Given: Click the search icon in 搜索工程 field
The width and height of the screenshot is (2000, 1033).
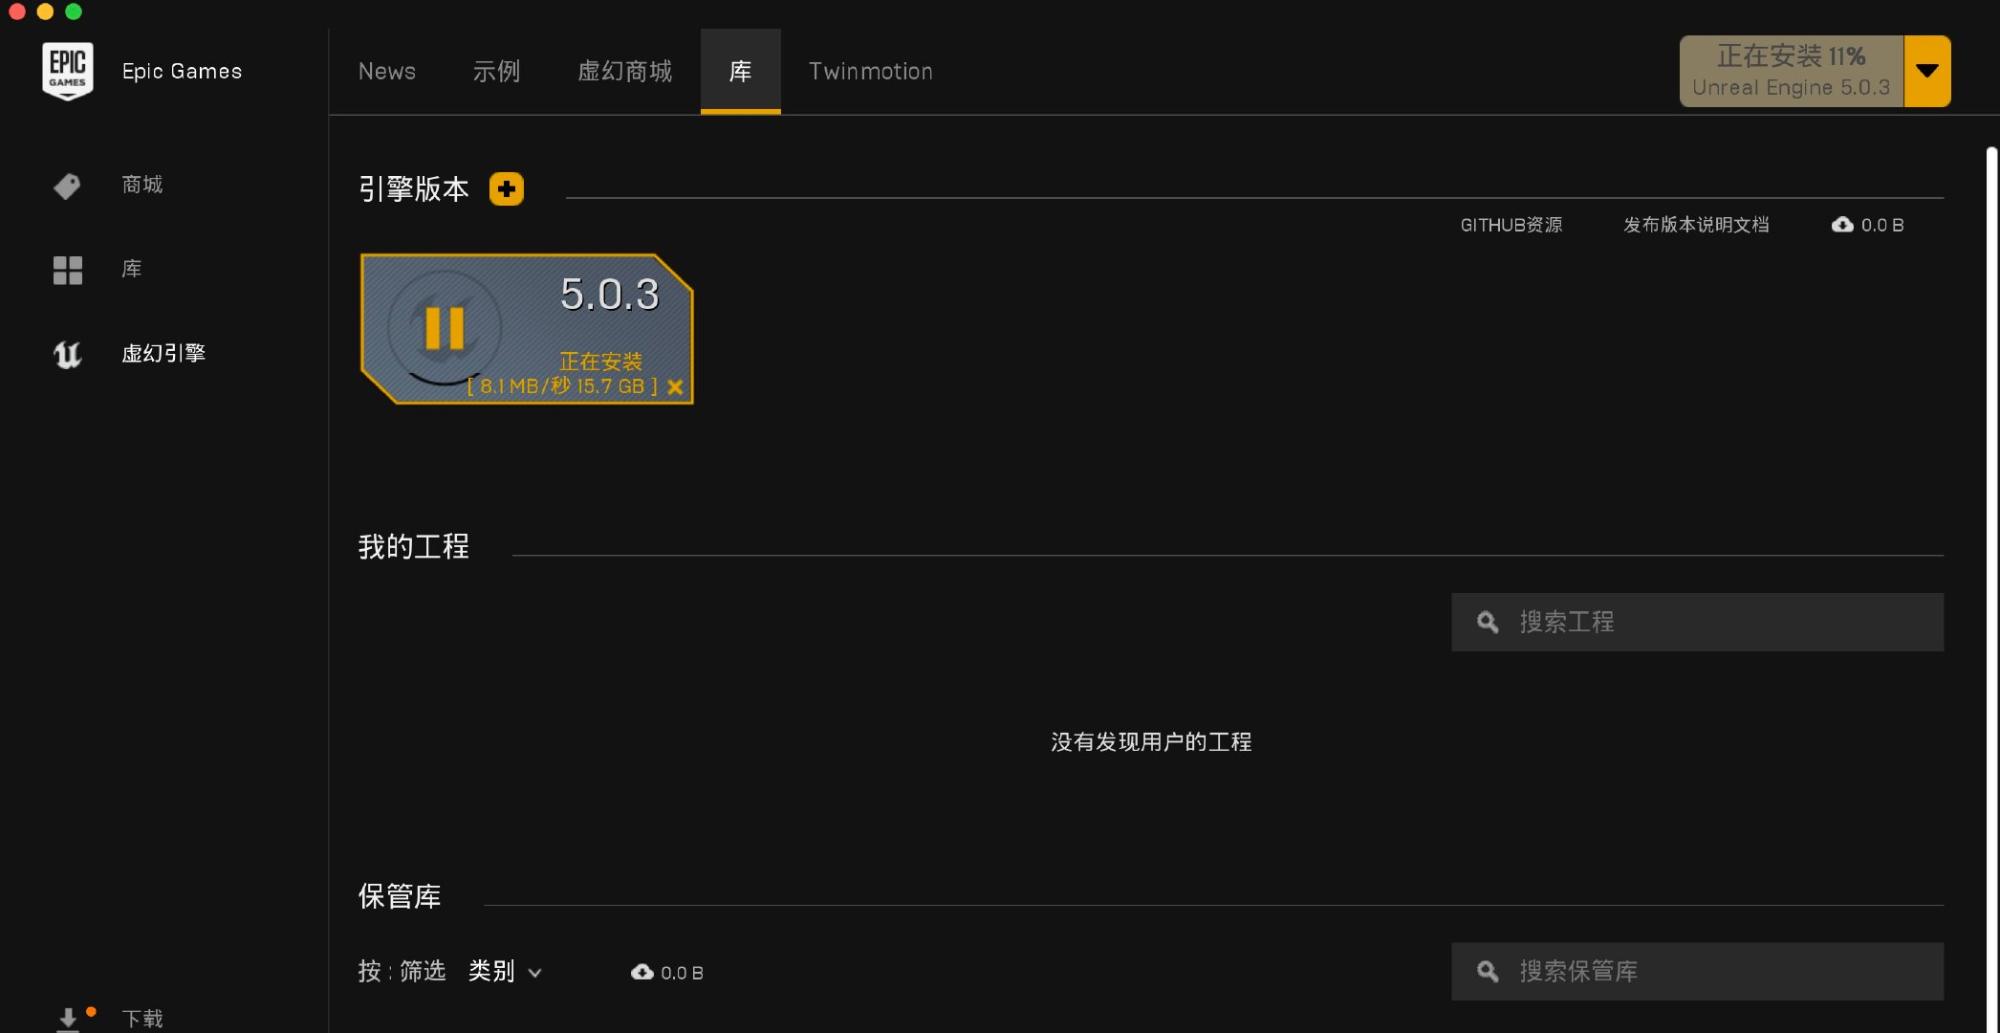Looking at the screenshot, I should tap(1487, 622).
